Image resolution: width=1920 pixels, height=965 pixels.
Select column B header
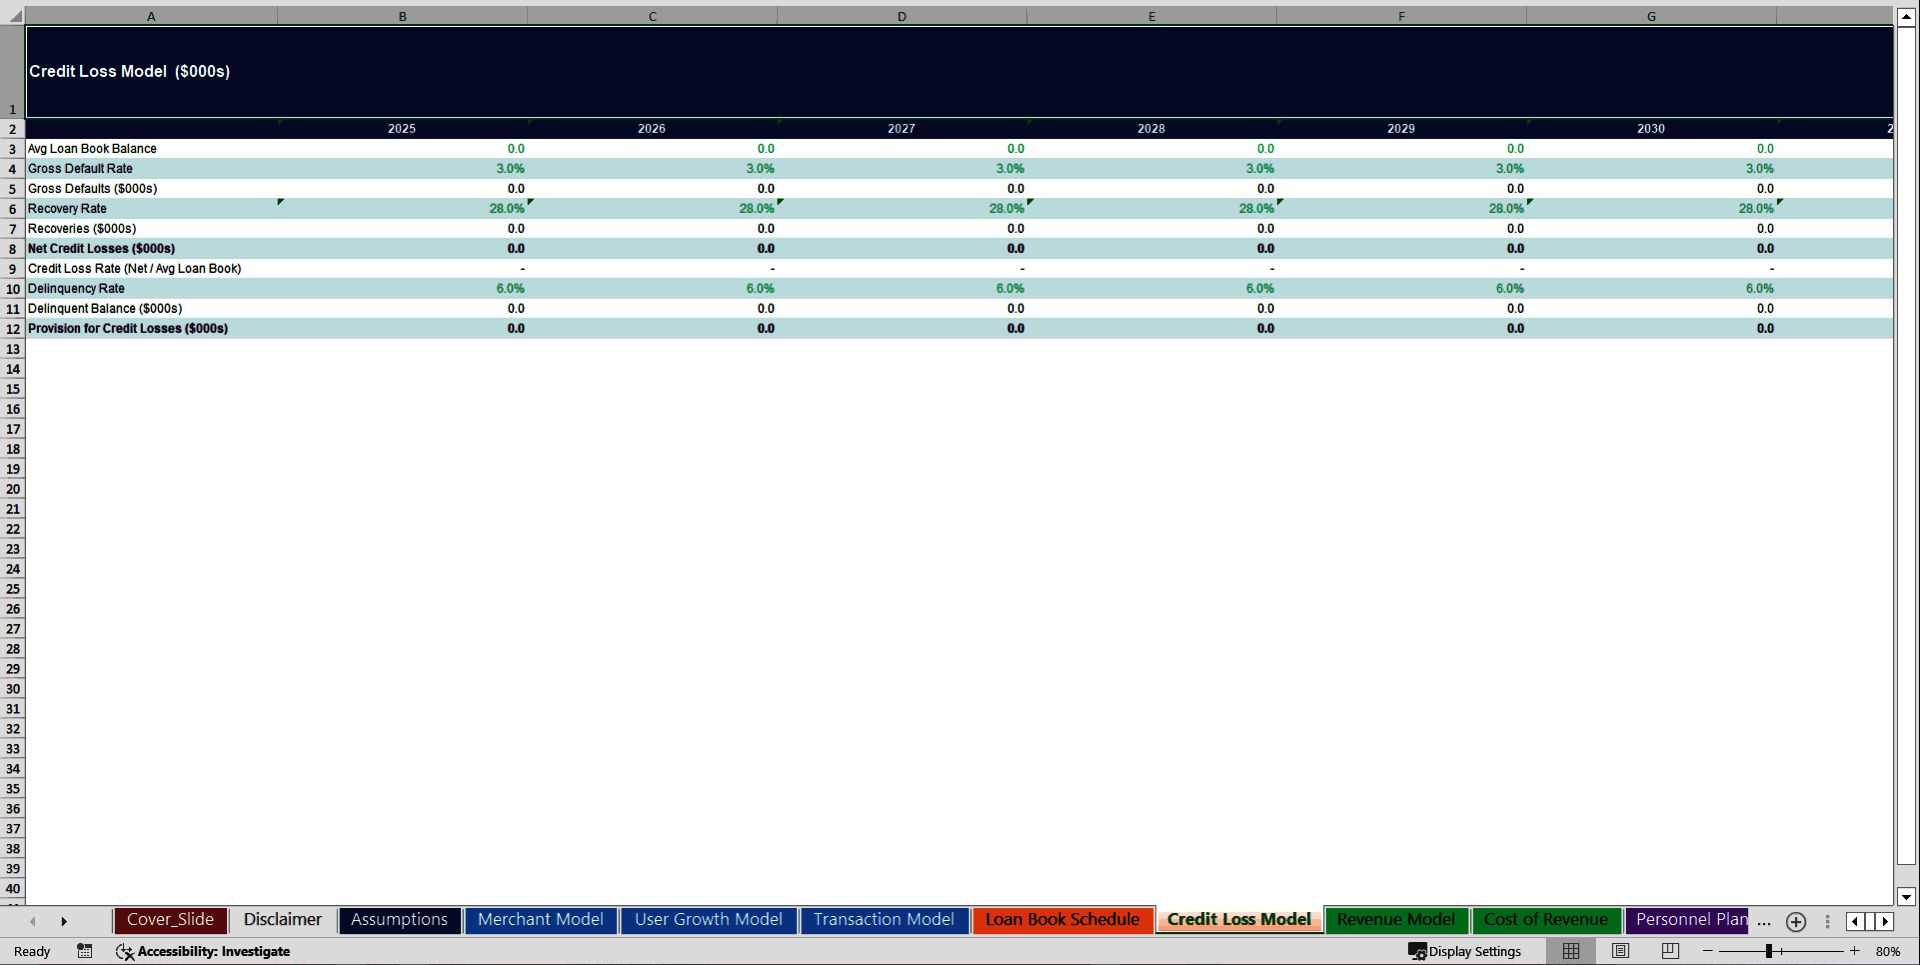pos(402,15)
